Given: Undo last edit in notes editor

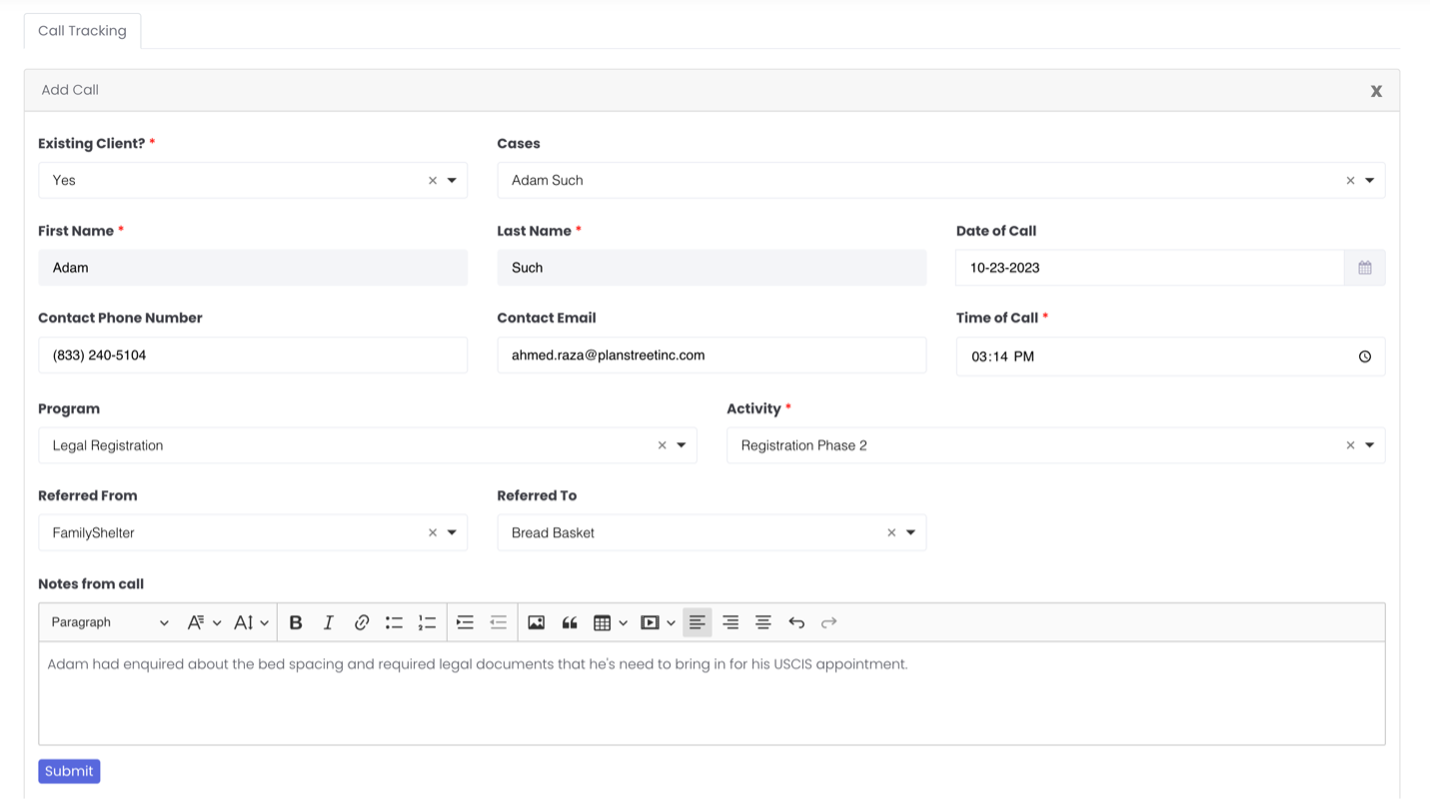Looking at the screenshot, I should (796, 622).
